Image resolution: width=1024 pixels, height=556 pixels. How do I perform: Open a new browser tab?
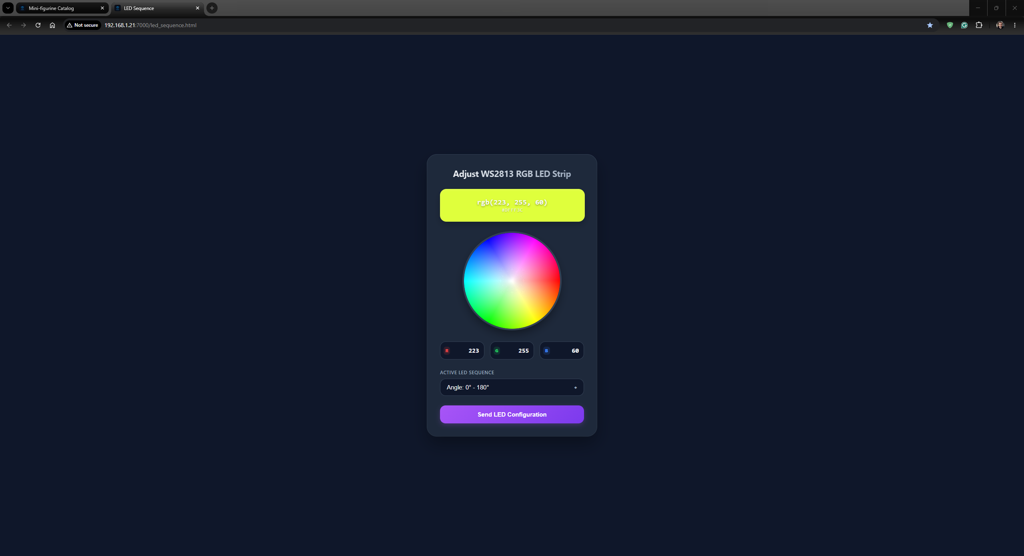coord(212,8)
